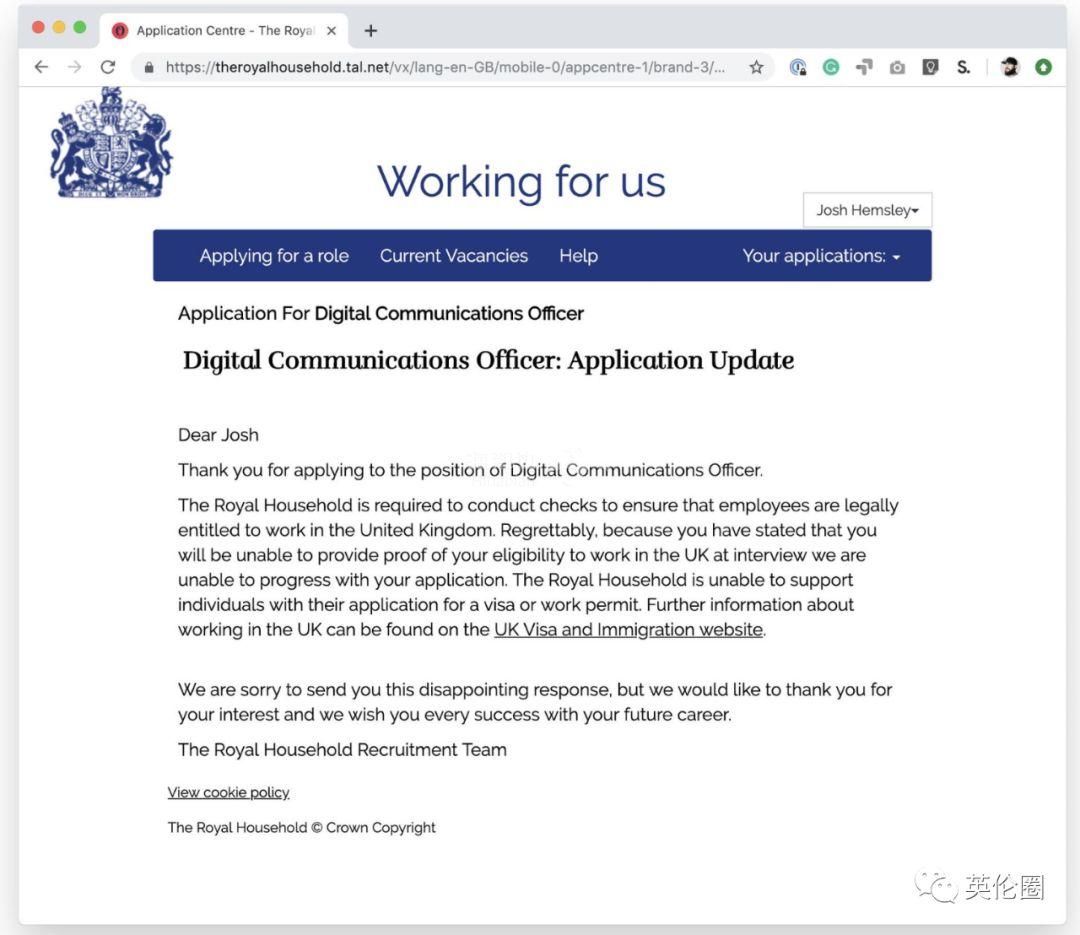
Task: Open the Current Vacancies menu item
Action: pyautogui.click(x=454, y=256)
